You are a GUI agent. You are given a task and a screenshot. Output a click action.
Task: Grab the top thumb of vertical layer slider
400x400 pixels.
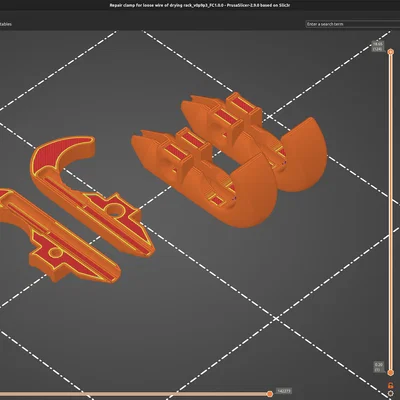click(x=391, y=52)
